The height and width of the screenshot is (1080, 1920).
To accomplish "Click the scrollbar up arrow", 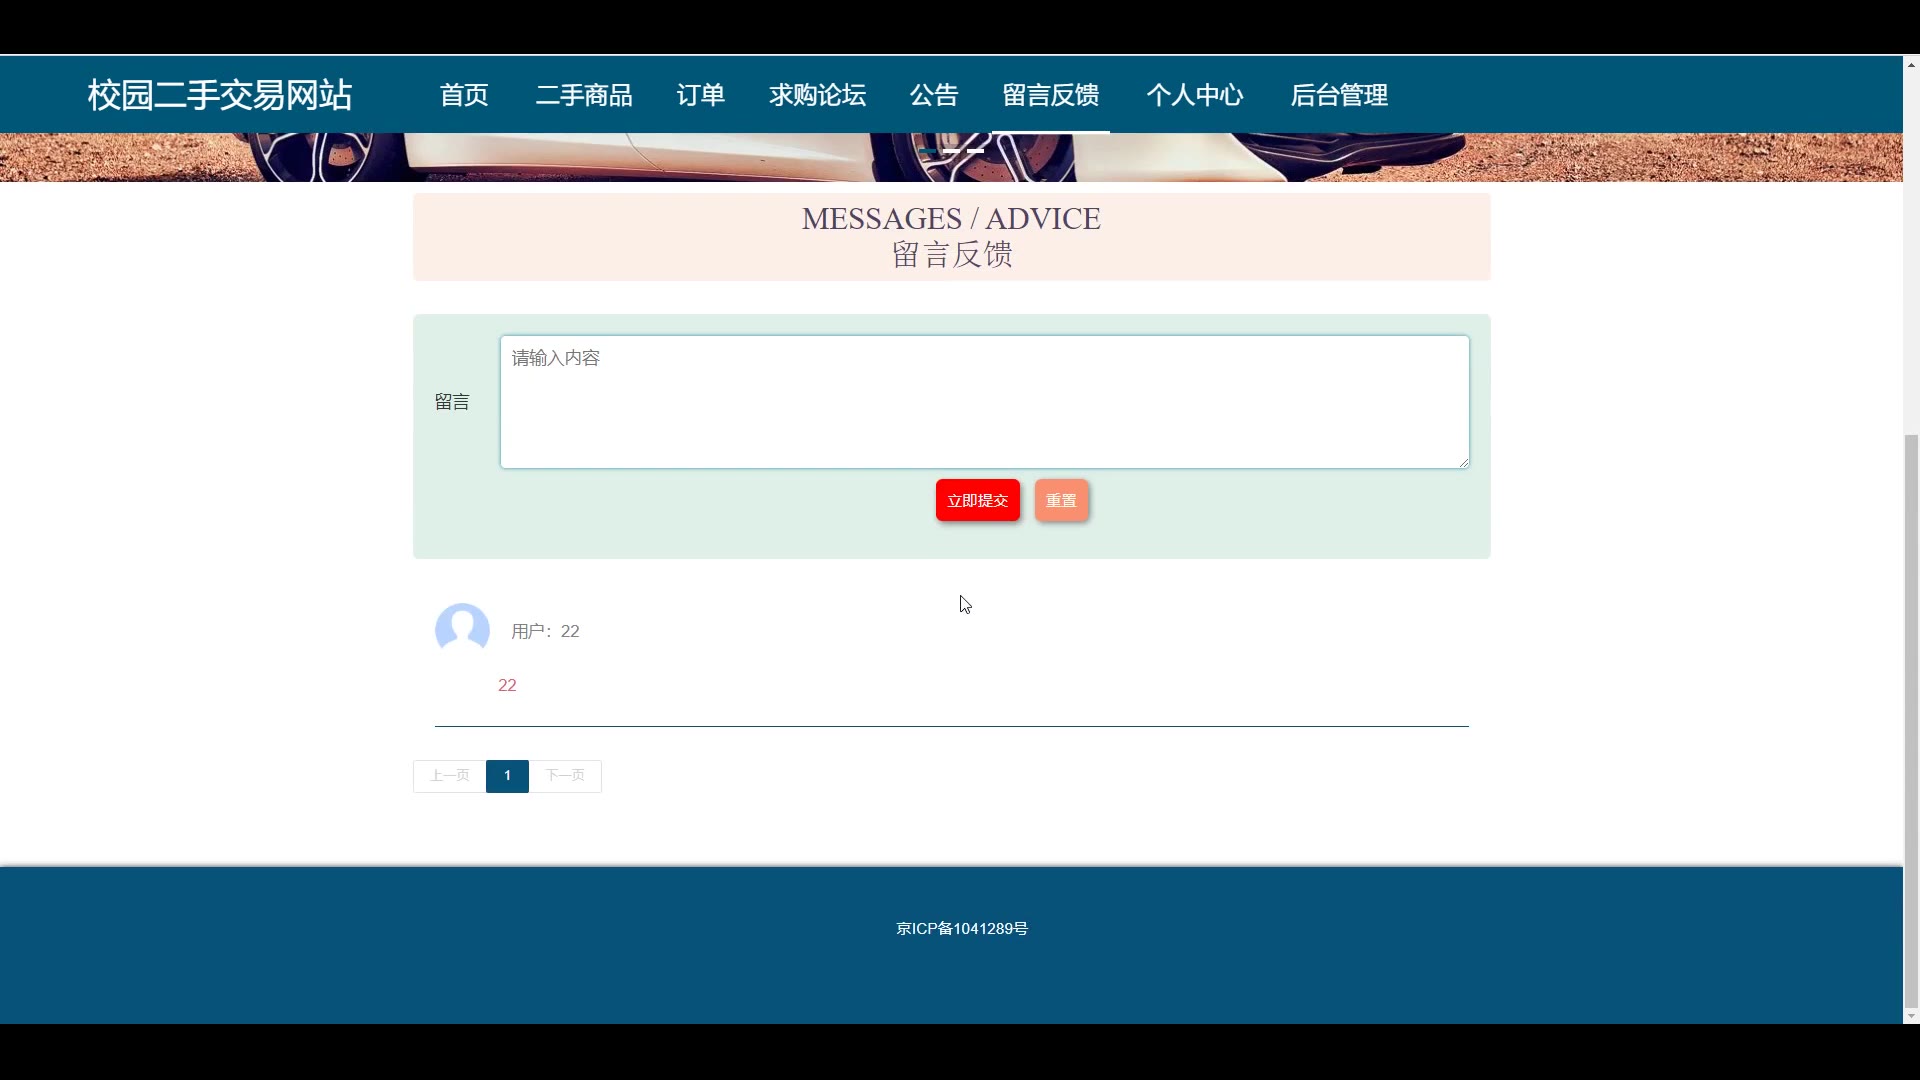I will click(x=1911, y=65).
